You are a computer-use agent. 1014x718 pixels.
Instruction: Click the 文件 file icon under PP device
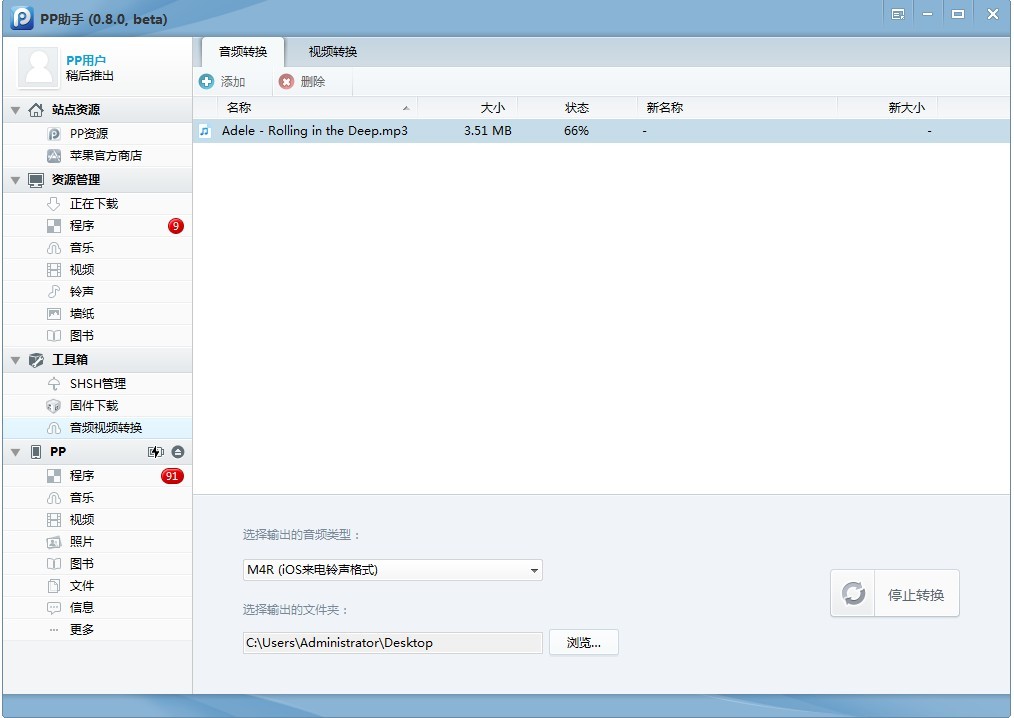(54, 586)
